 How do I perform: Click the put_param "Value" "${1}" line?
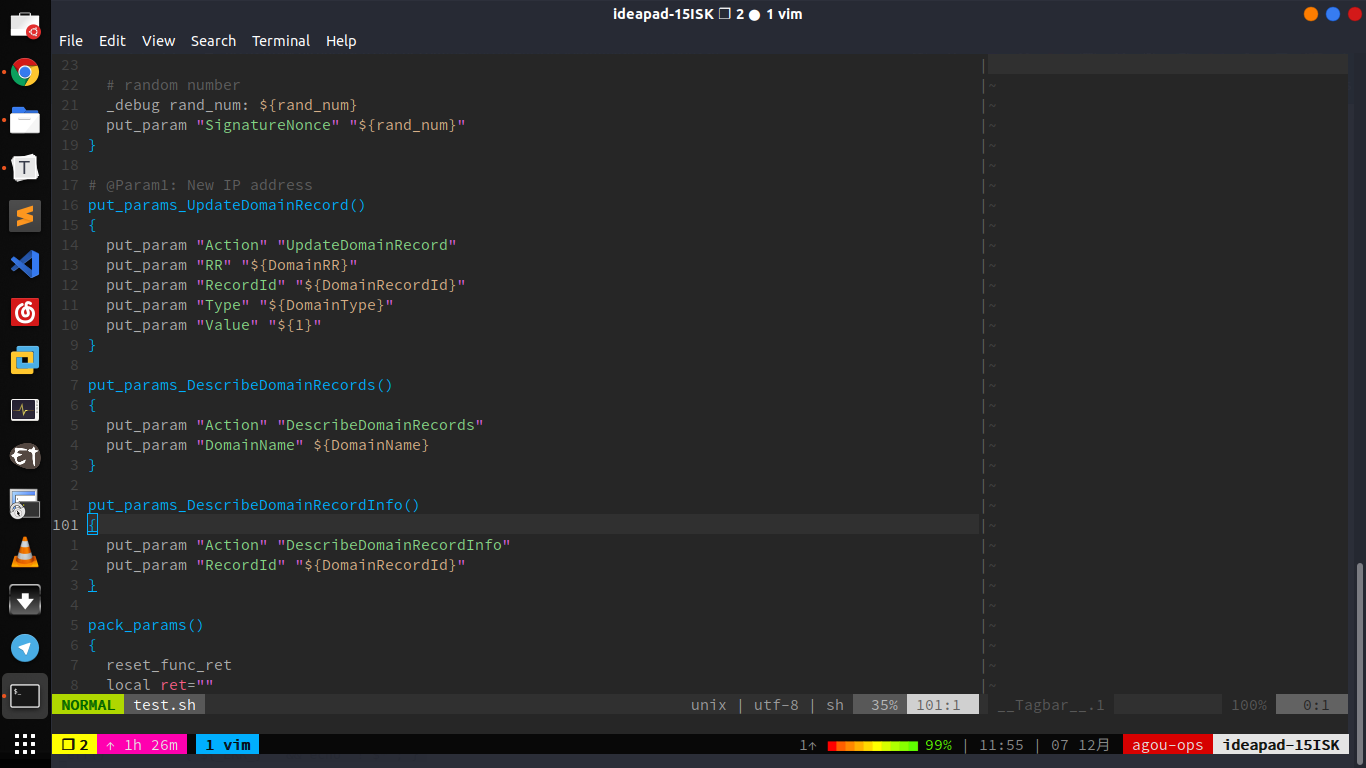coord(214,325)
